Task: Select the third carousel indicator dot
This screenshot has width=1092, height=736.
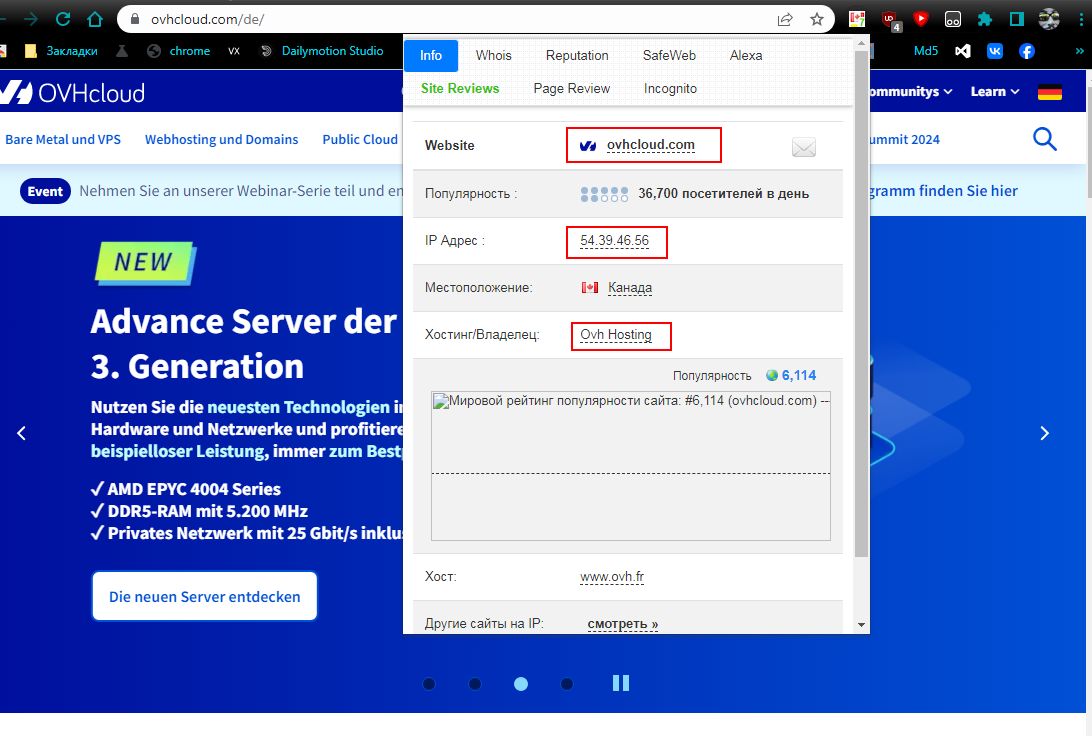Action: click(521, 684)
